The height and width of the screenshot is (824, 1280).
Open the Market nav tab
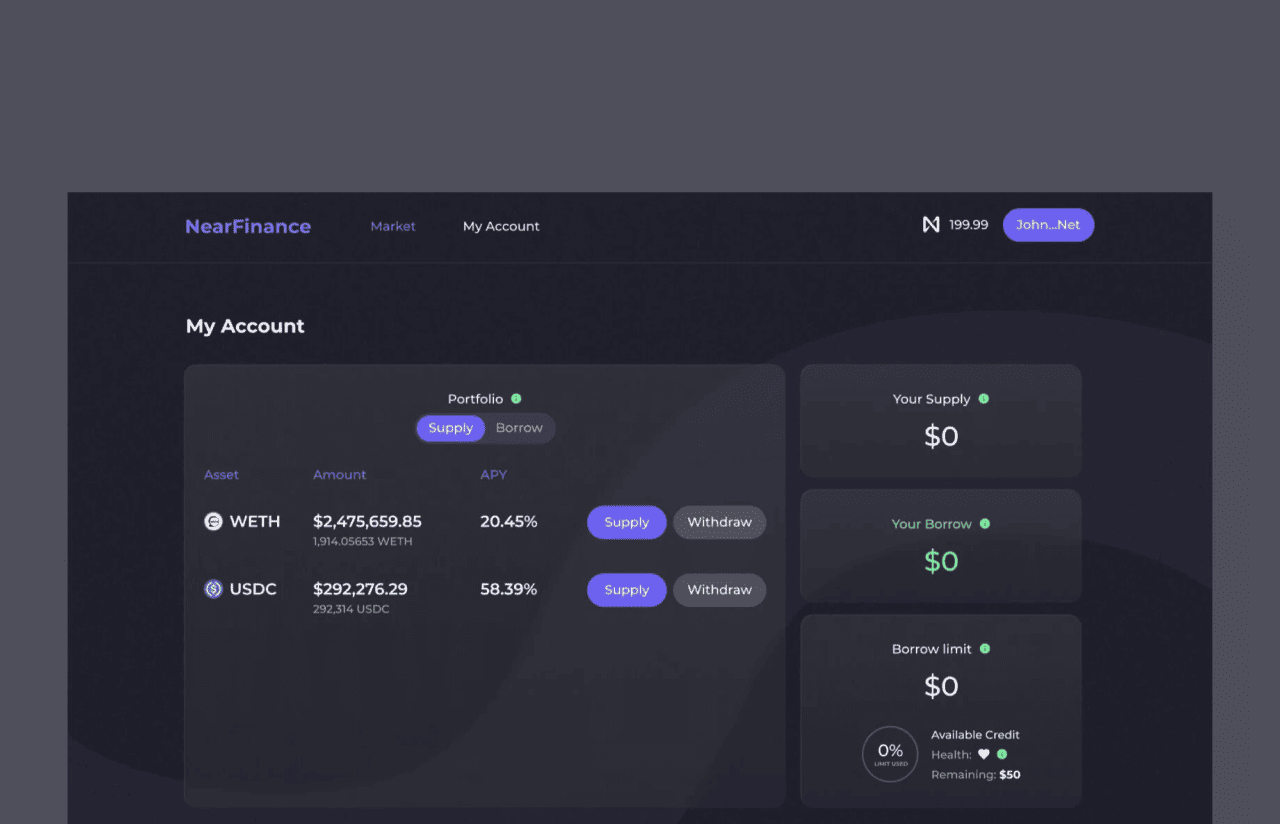coord(393,226)
